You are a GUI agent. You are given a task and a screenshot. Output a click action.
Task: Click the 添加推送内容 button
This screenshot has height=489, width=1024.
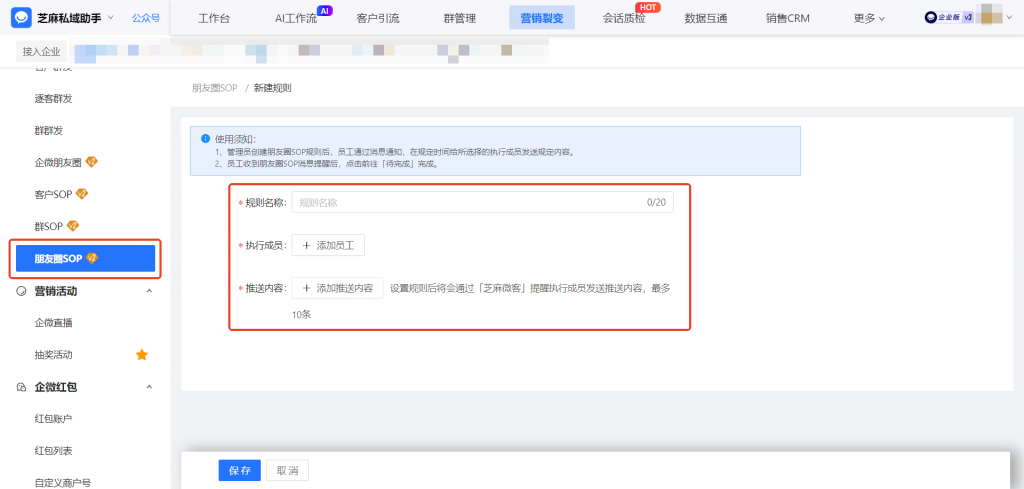pyautogui.click(x=338, y=288)
